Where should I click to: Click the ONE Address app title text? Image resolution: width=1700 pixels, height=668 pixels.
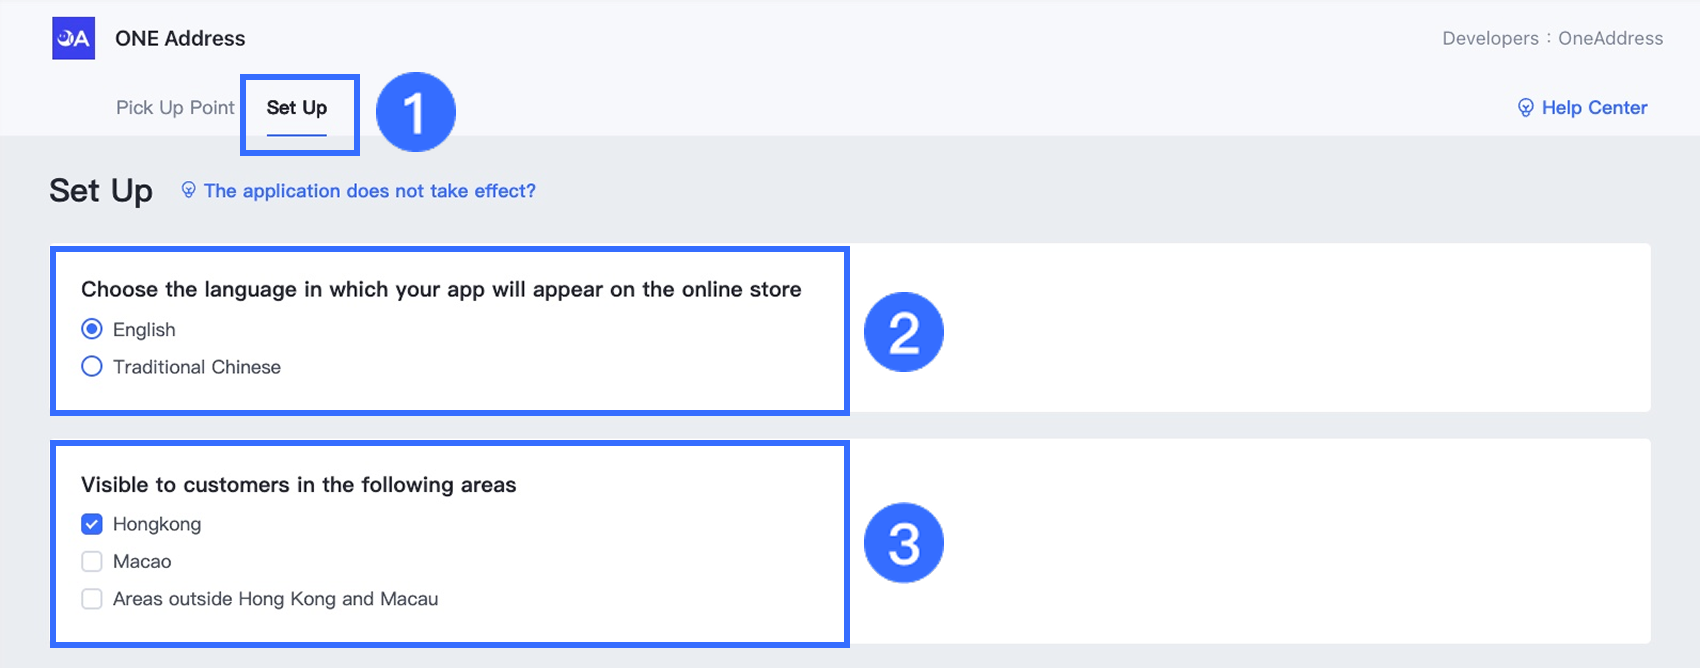tap(180, 39)
